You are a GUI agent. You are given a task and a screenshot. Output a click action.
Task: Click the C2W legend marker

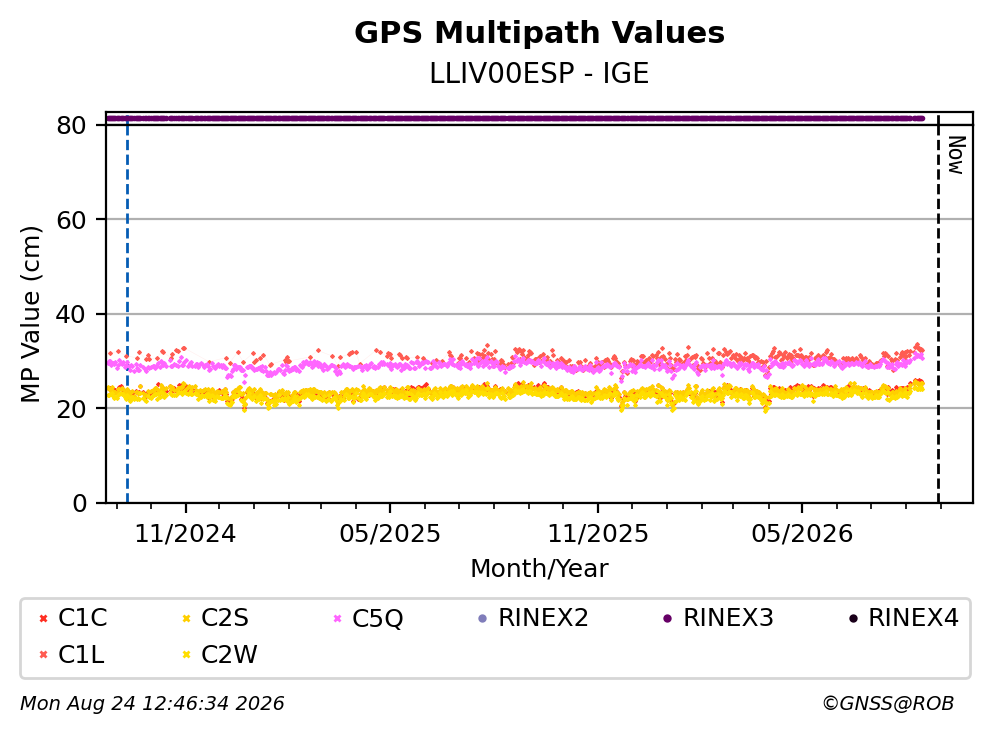click(x=186, y=655)
